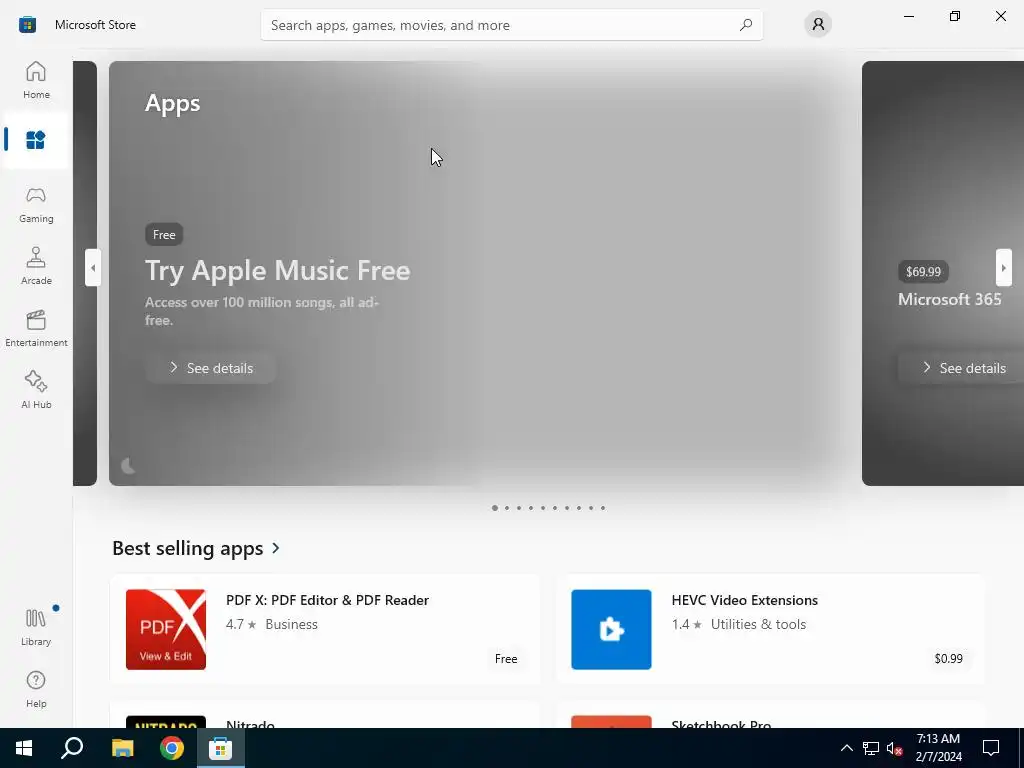The image size is (1024, 768).
Task: Click the Try Apple Music Free headline
Action: click(x=278, y=270)
